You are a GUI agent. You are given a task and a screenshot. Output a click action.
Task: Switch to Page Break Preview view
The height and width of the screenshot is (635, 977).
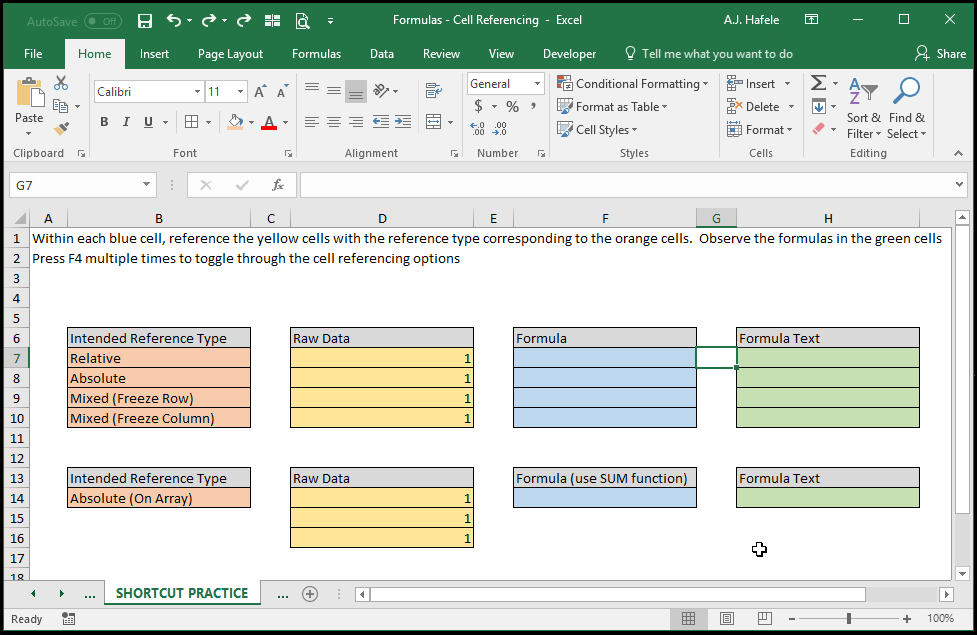[765, 618]
